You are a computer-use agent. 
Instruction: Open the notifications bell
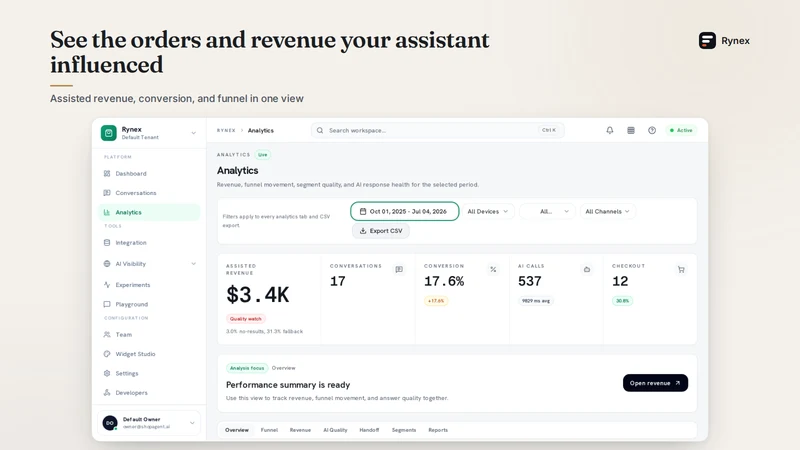610,131
